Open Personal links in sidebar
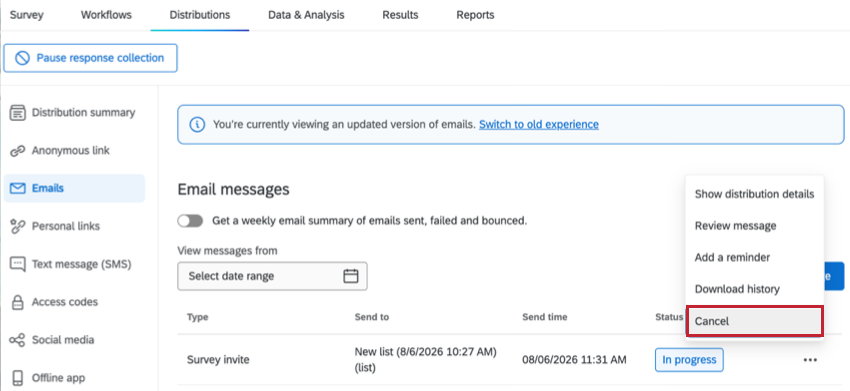This screenshot has height=391, width=850. [74, 226]
